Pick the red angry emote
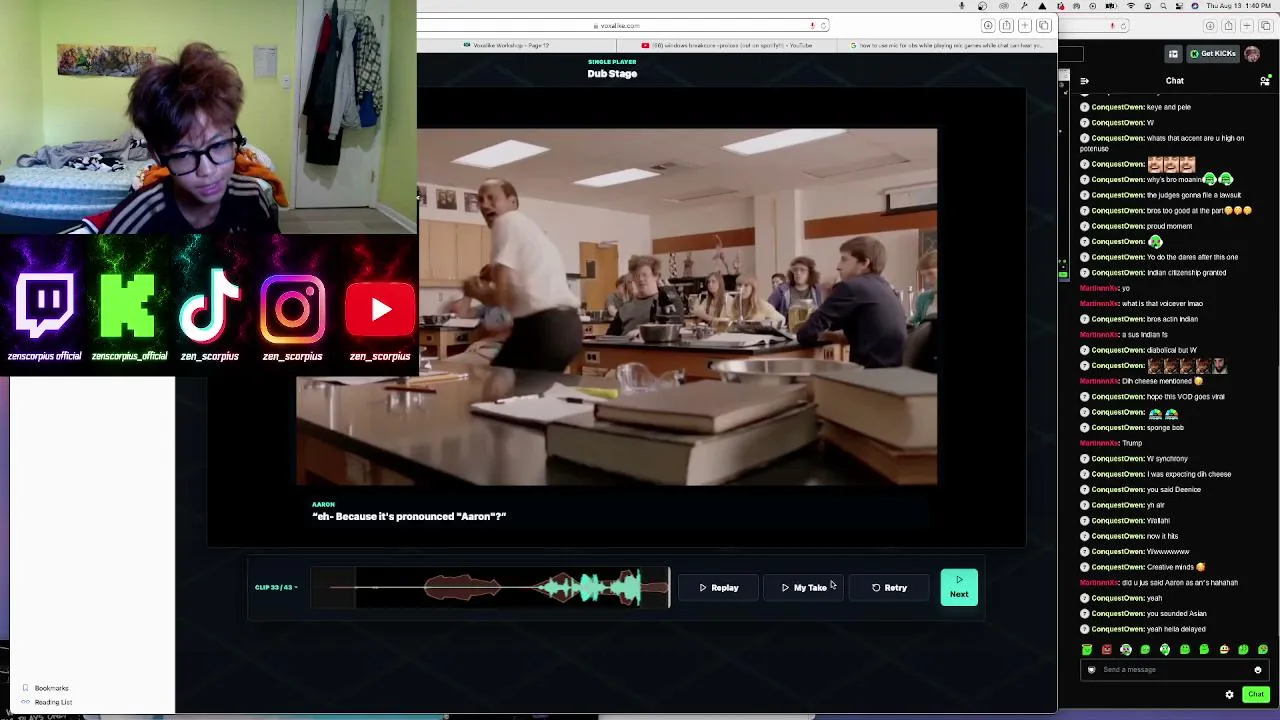The width and height of the screenshot is (1280, 720). (1106, 650)
